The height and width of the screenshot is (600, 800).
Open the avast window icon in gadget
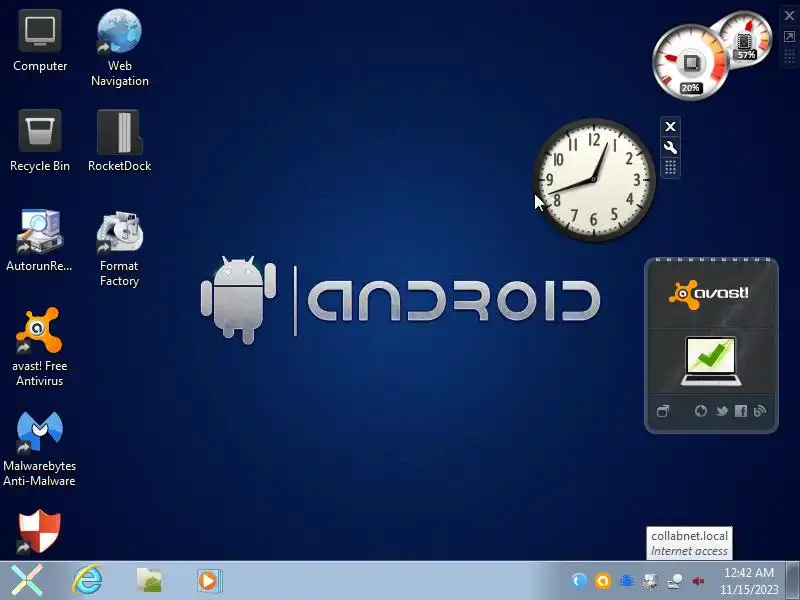(x=662, y=411)
